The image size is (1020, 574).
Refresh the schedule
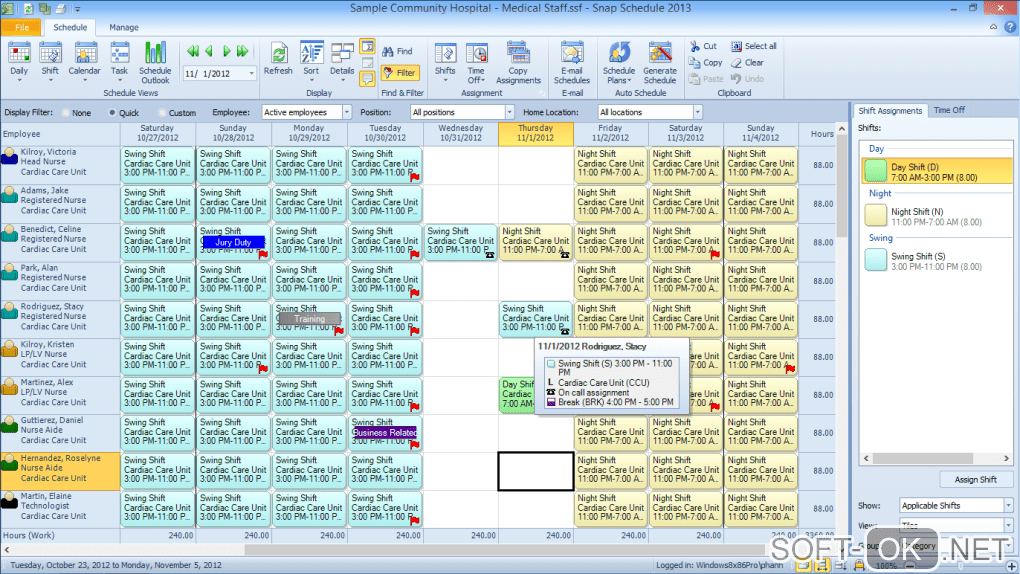pos(278,59)
